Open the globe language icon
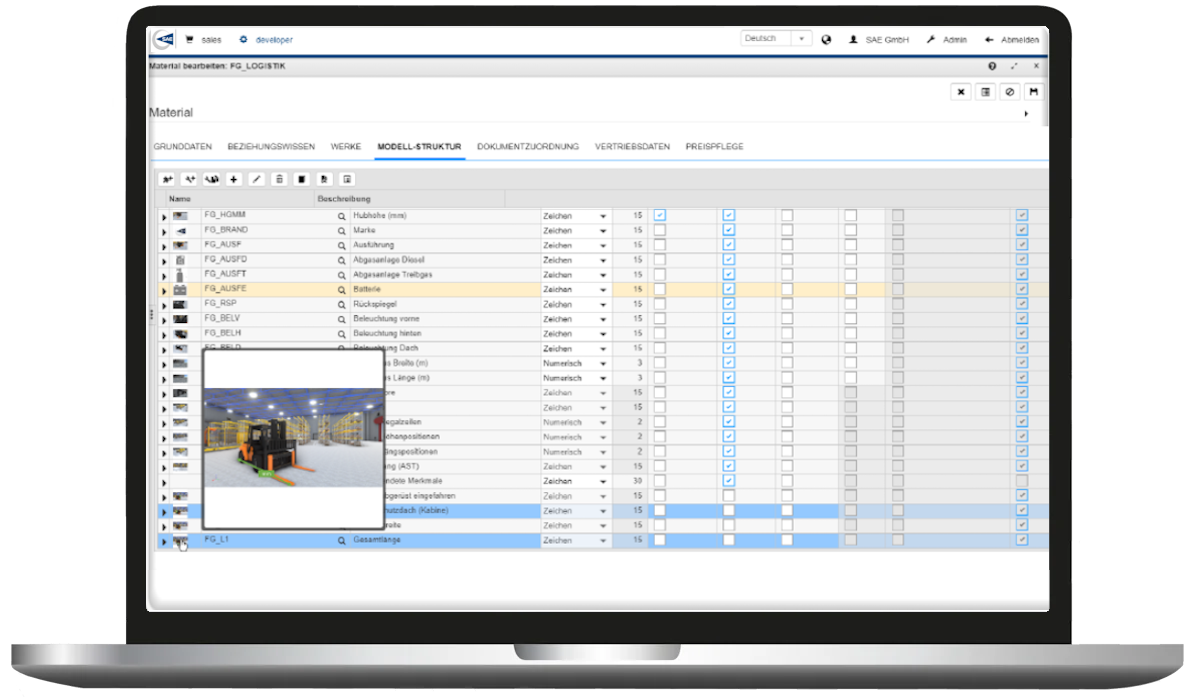The width and height of the screenshot is (1200, 697). pyautogui.click(x=826, y=39)
